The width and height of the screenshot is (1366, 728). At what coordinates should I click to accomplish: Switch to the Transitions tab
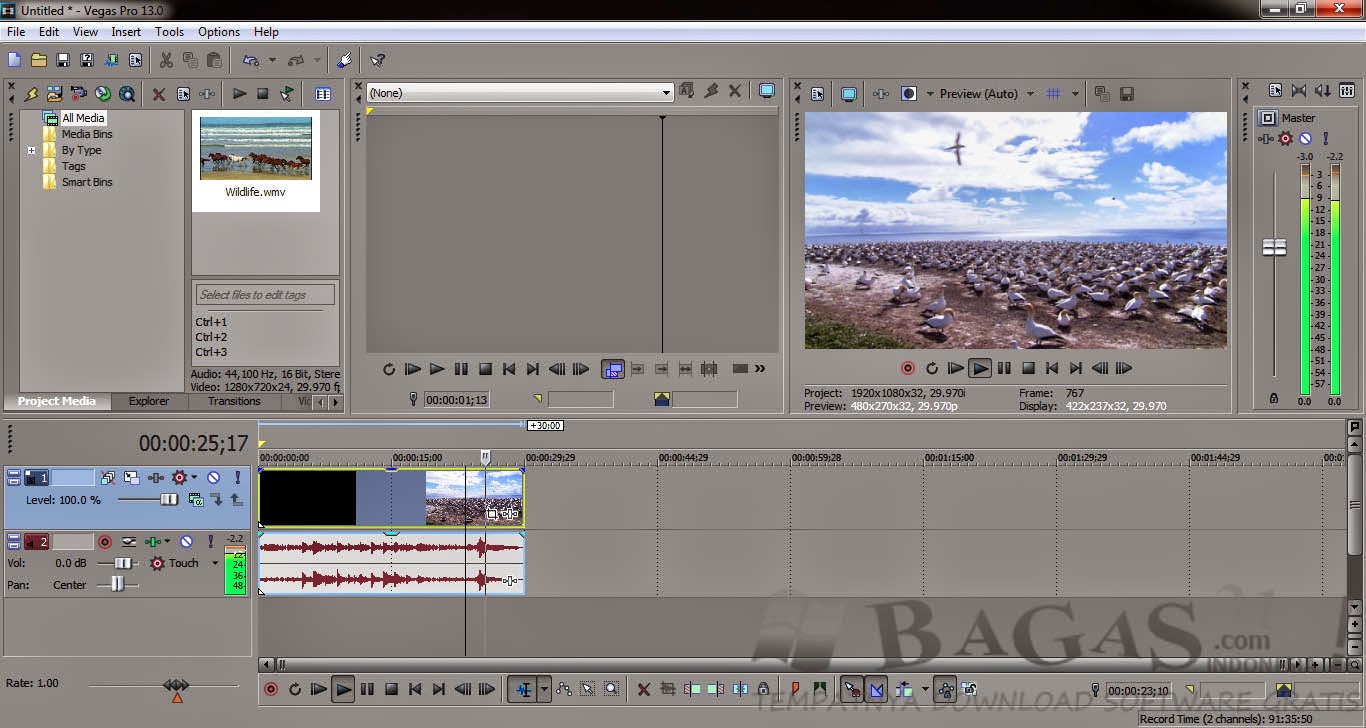click(234, 401)
